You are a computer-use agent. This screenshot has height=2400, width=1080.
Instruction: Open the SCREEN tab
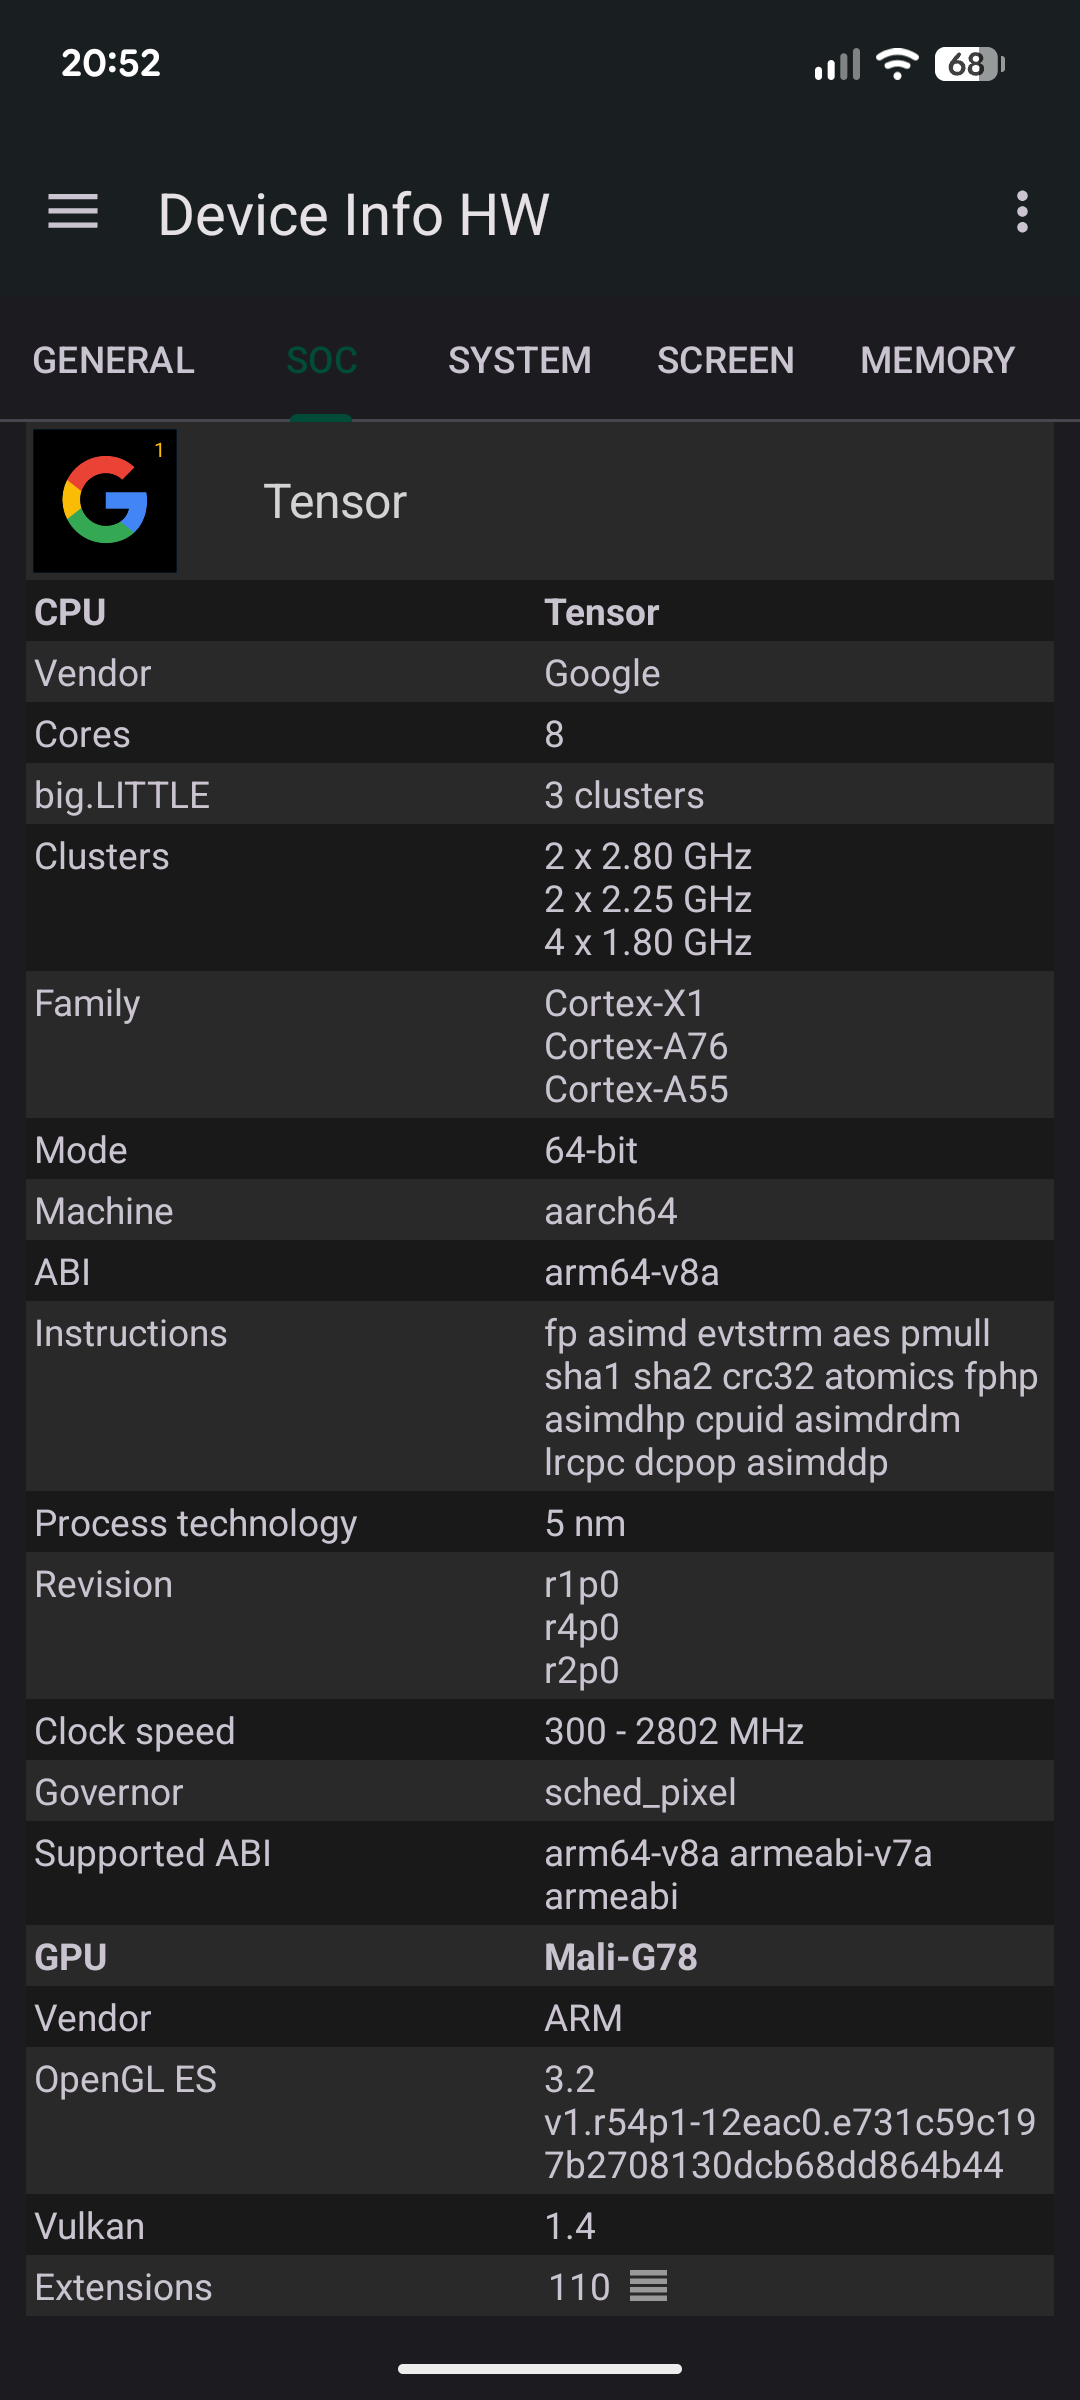coord(725,361)
